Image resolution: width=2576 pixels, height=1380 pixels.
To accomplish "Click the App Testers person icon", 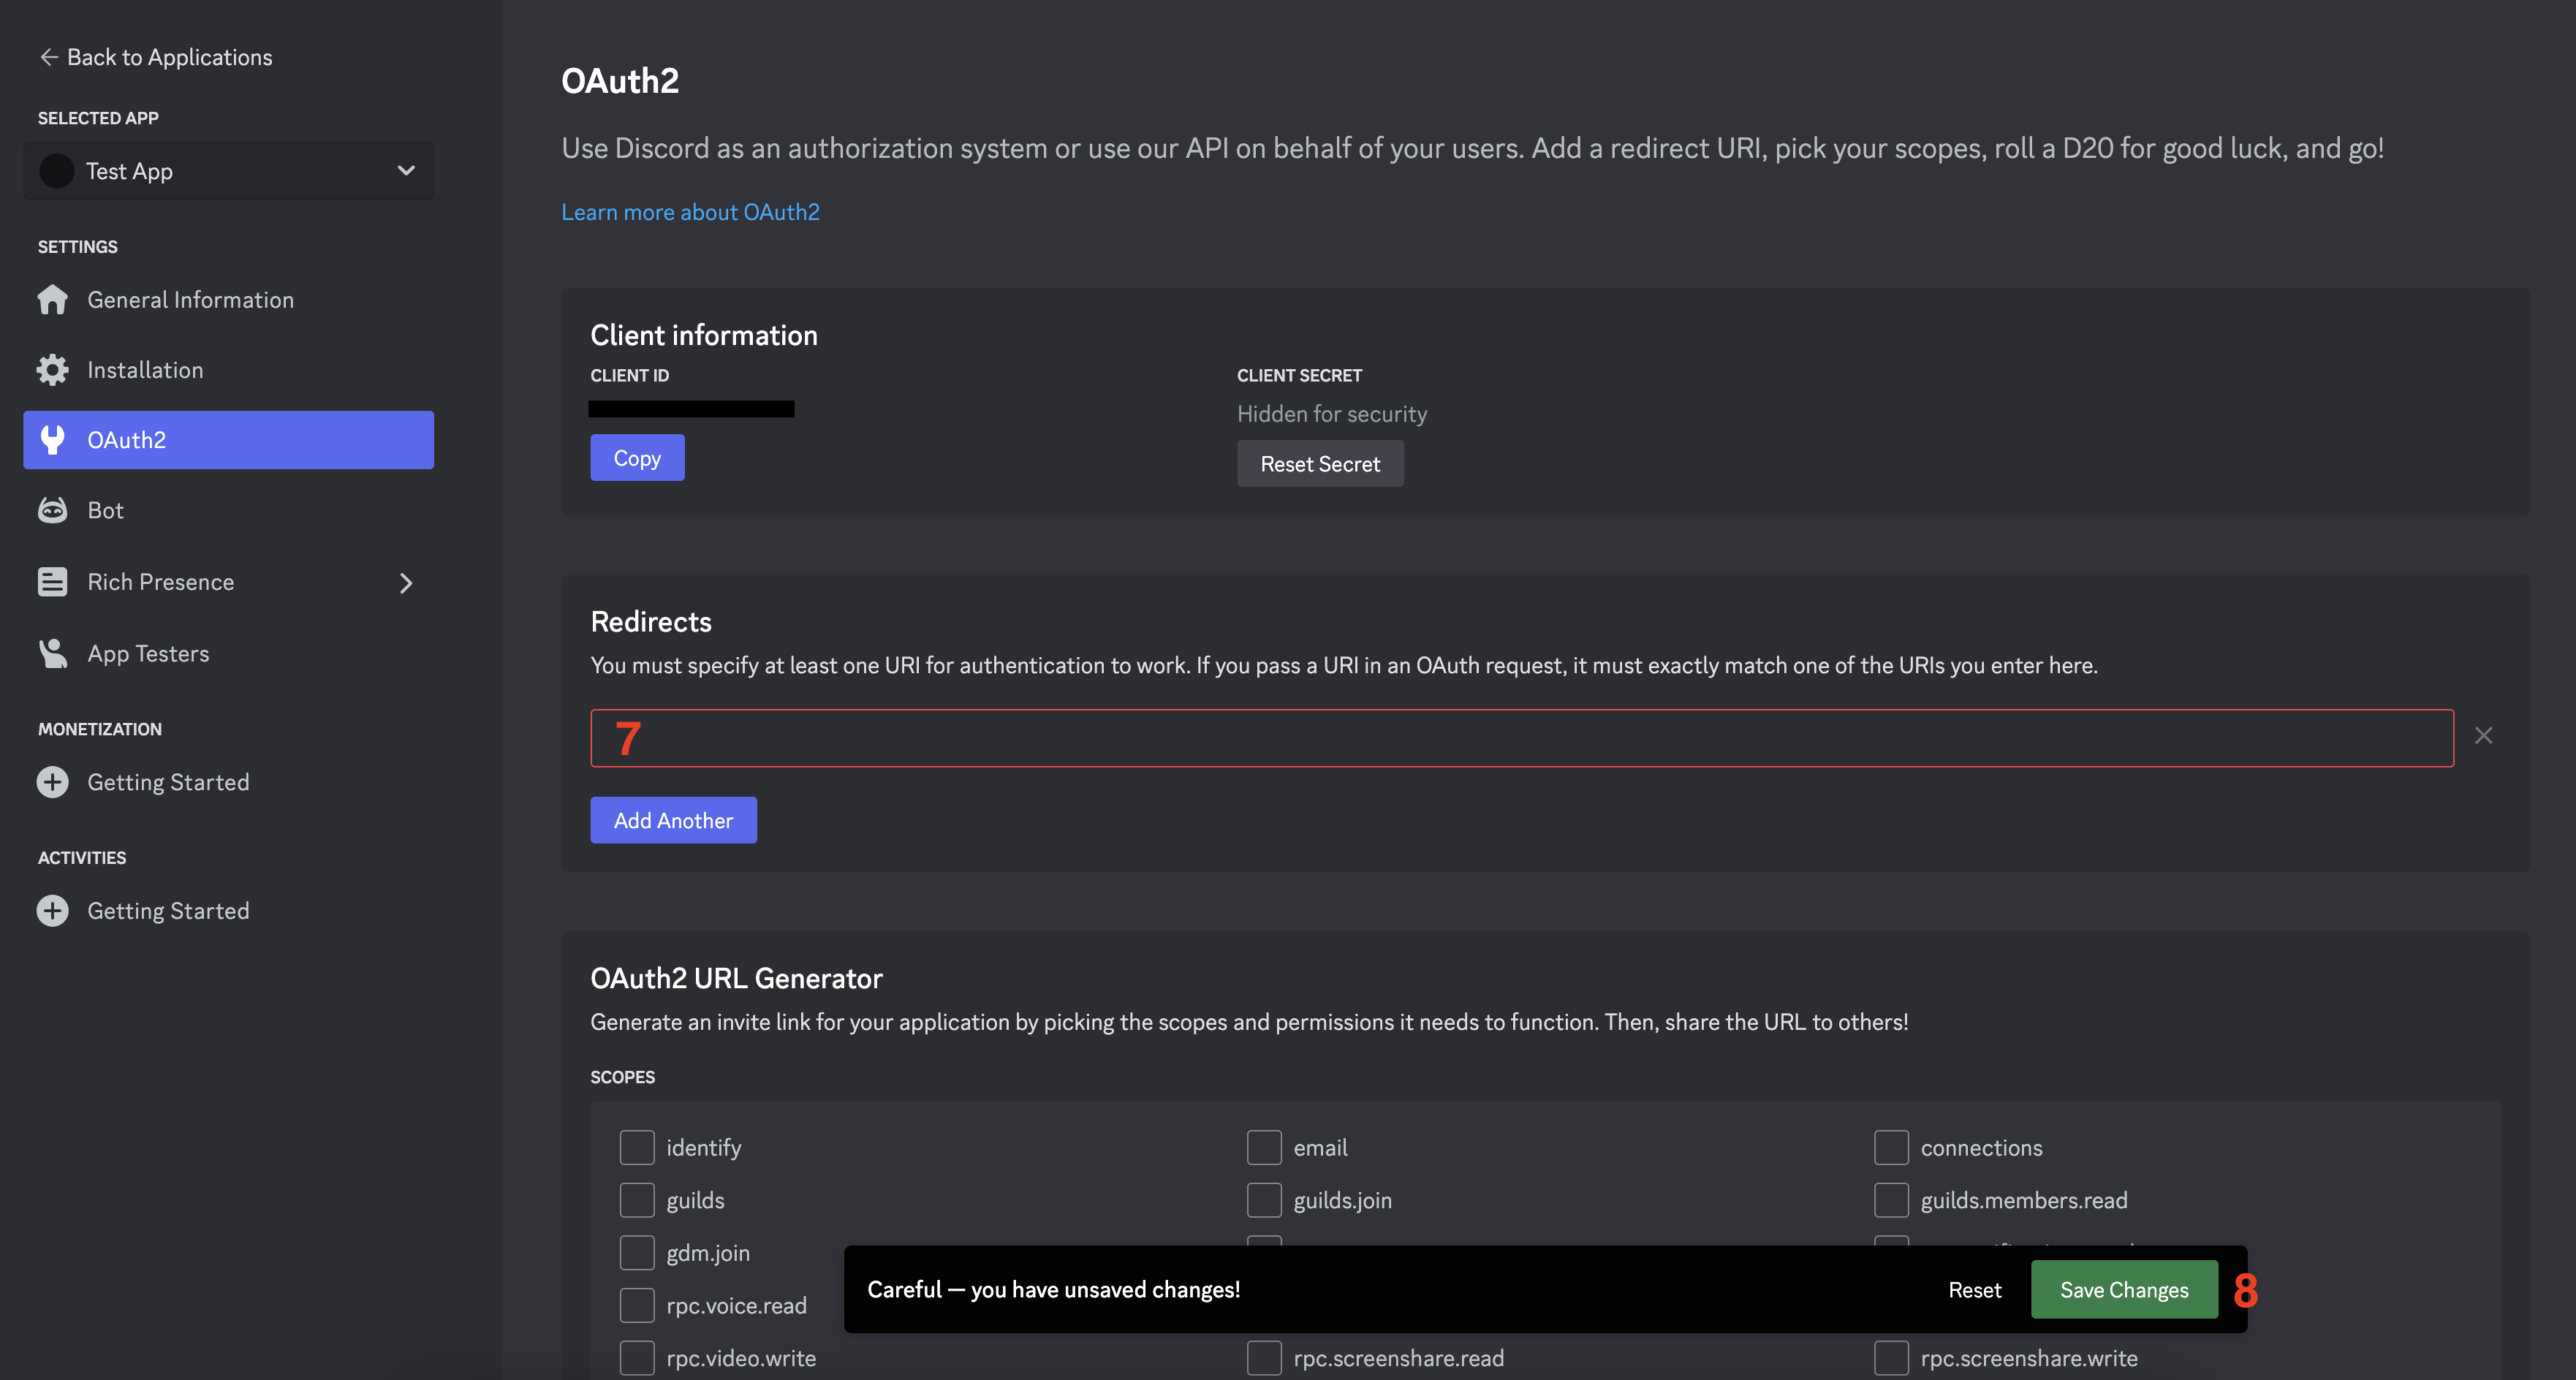I will tap(52, 653).
